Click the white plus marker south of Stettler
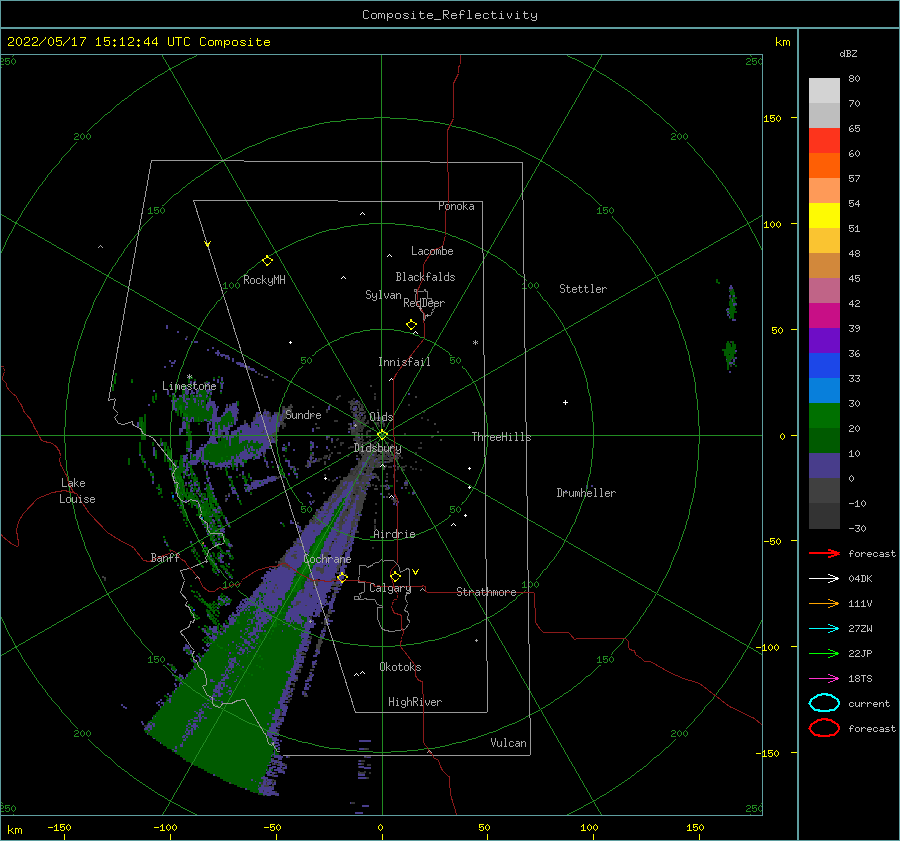 click(x=565, y=402)
